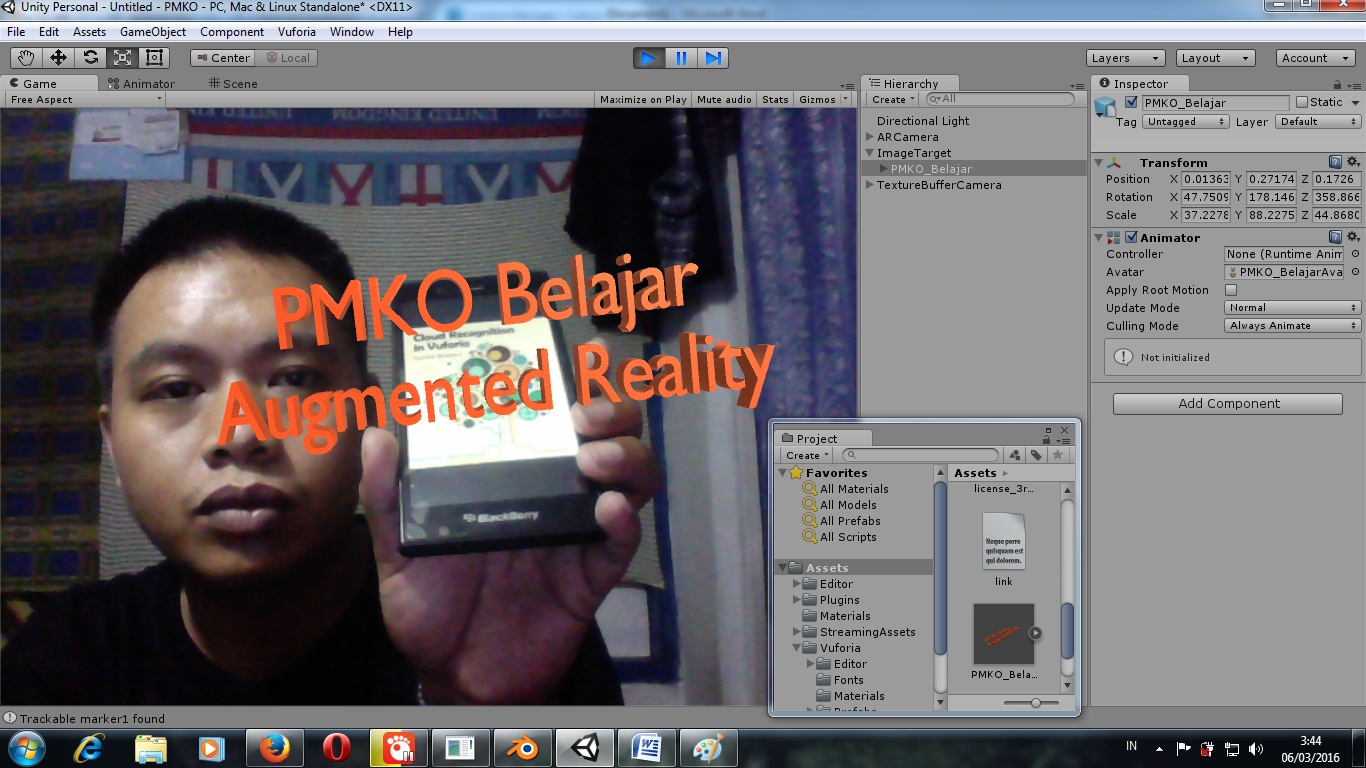The height and width of the screenshot is (768, 1366).
Task: Pause the running game
Action: click(681, 58)
